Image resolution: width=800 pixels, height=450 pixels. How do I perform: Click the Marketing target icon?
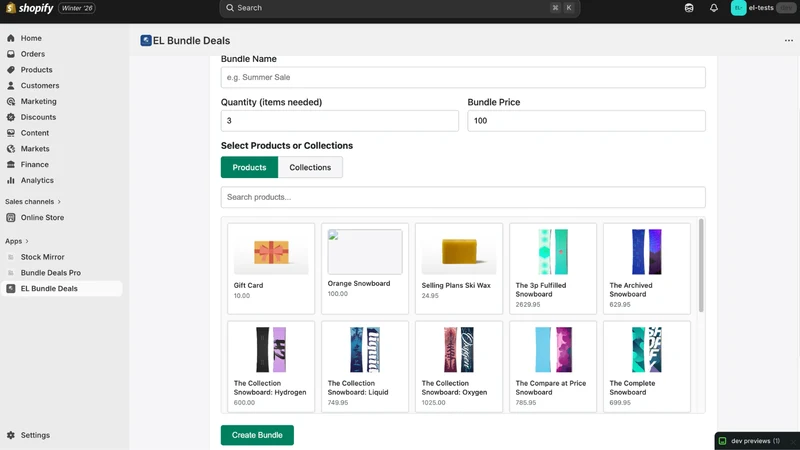pos(11,102)
